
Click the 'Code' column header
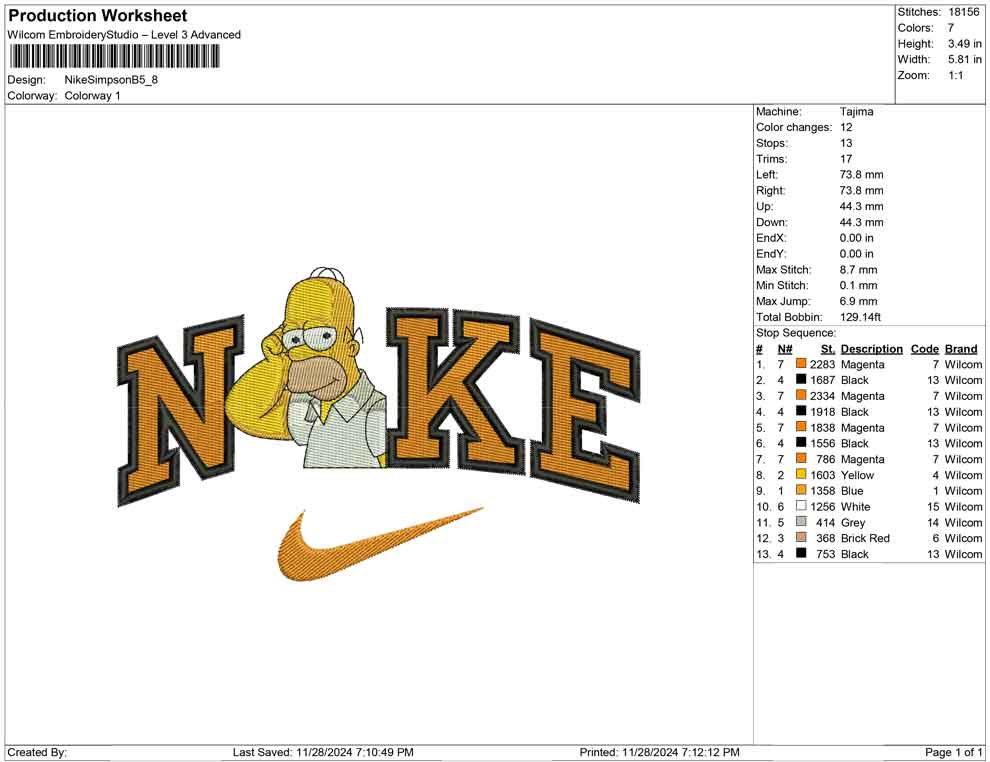click(x=925, y=348)
